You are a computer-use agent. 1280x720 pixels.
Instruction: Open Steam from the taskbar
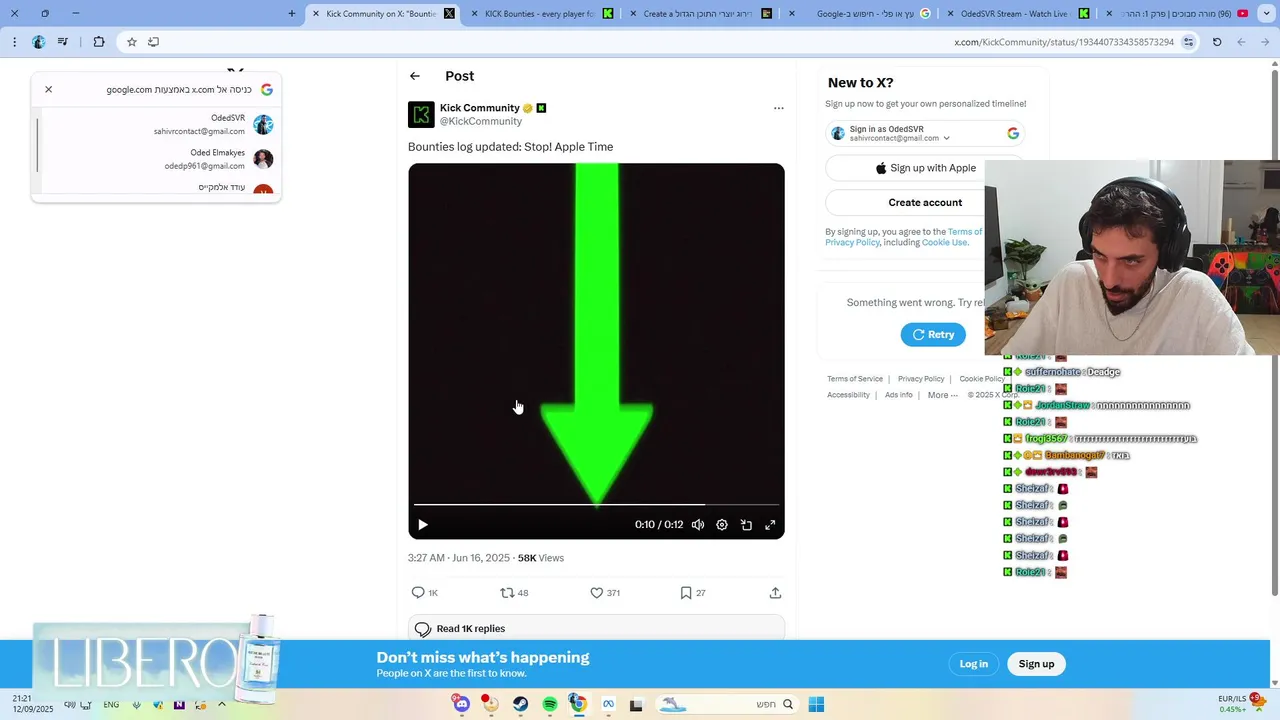520,704
